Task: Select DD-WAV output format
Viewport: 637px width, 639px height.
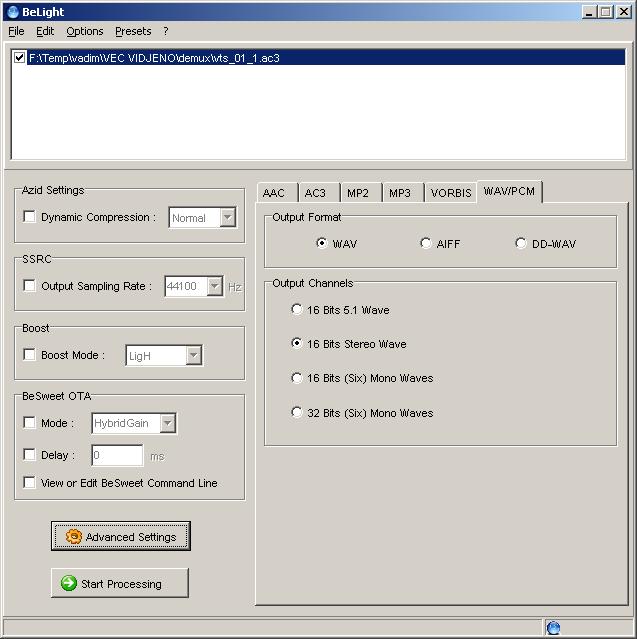Action: 520,243
